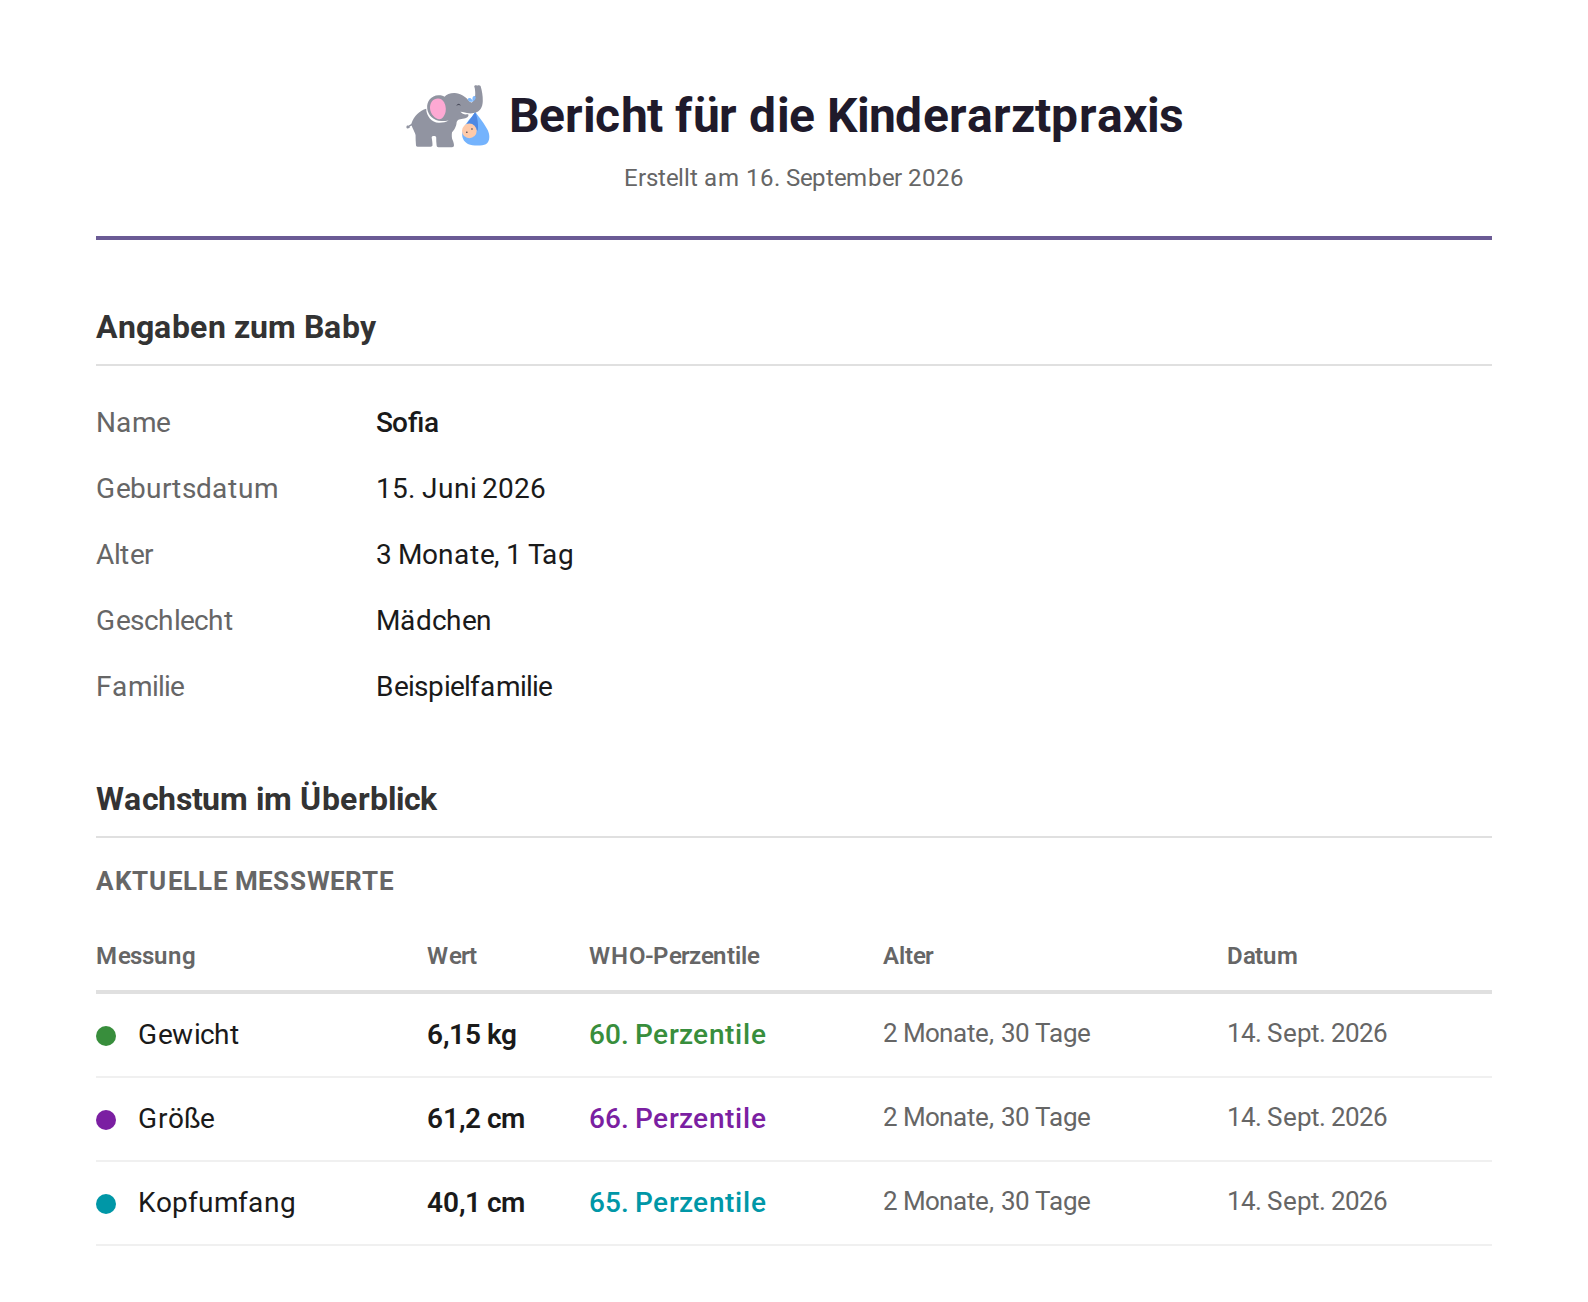Click the weight value 6,15 kg

pos(472,1034)
